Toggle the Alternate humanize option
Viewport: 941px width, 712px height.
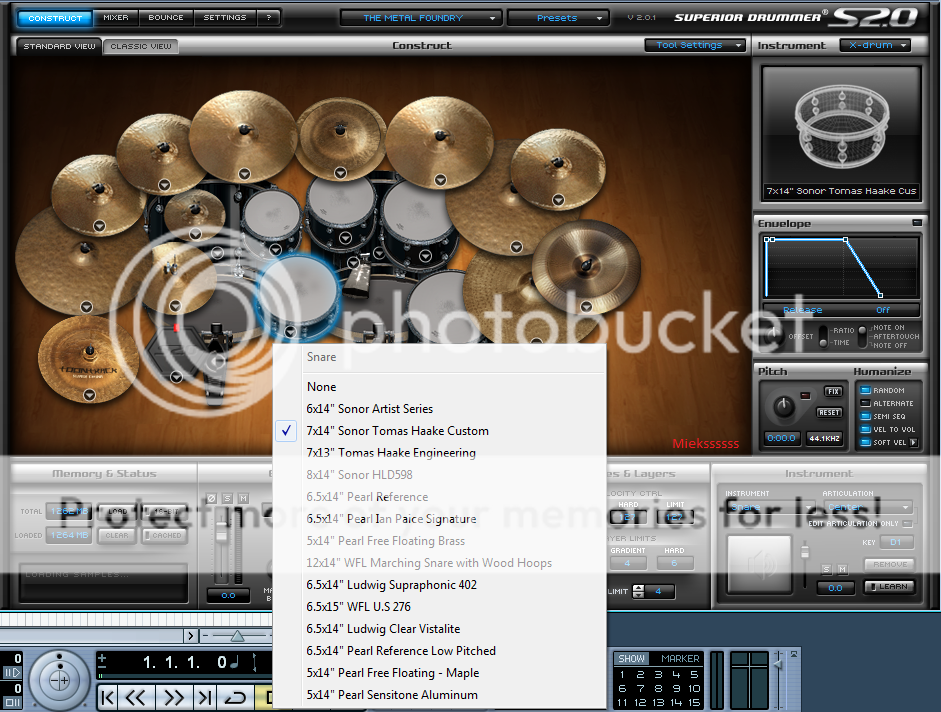pos(865,403)
